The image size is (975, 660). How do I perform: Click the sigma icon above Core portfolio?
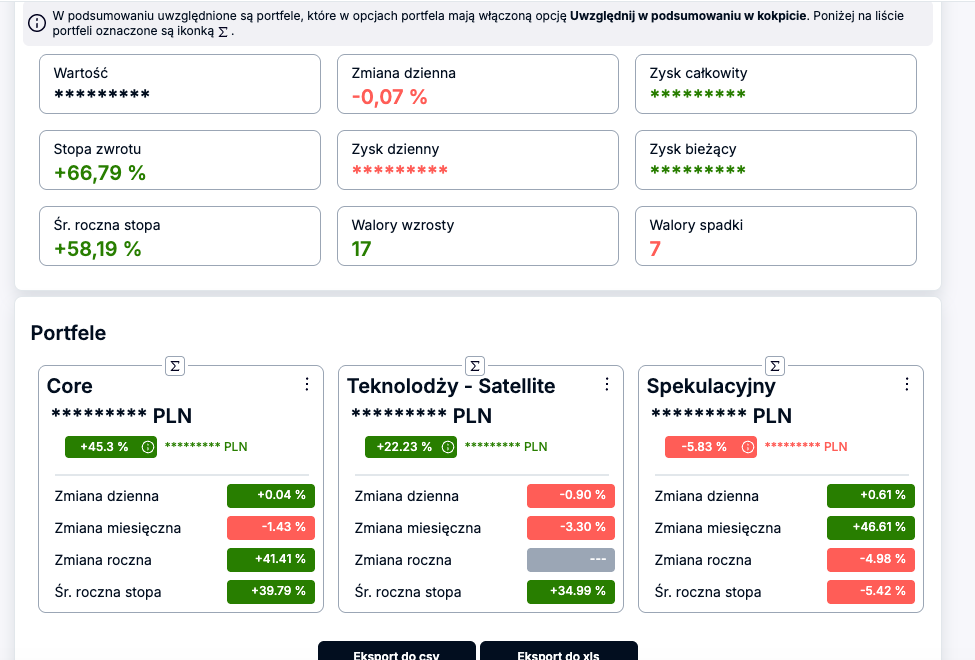[175, 366]
